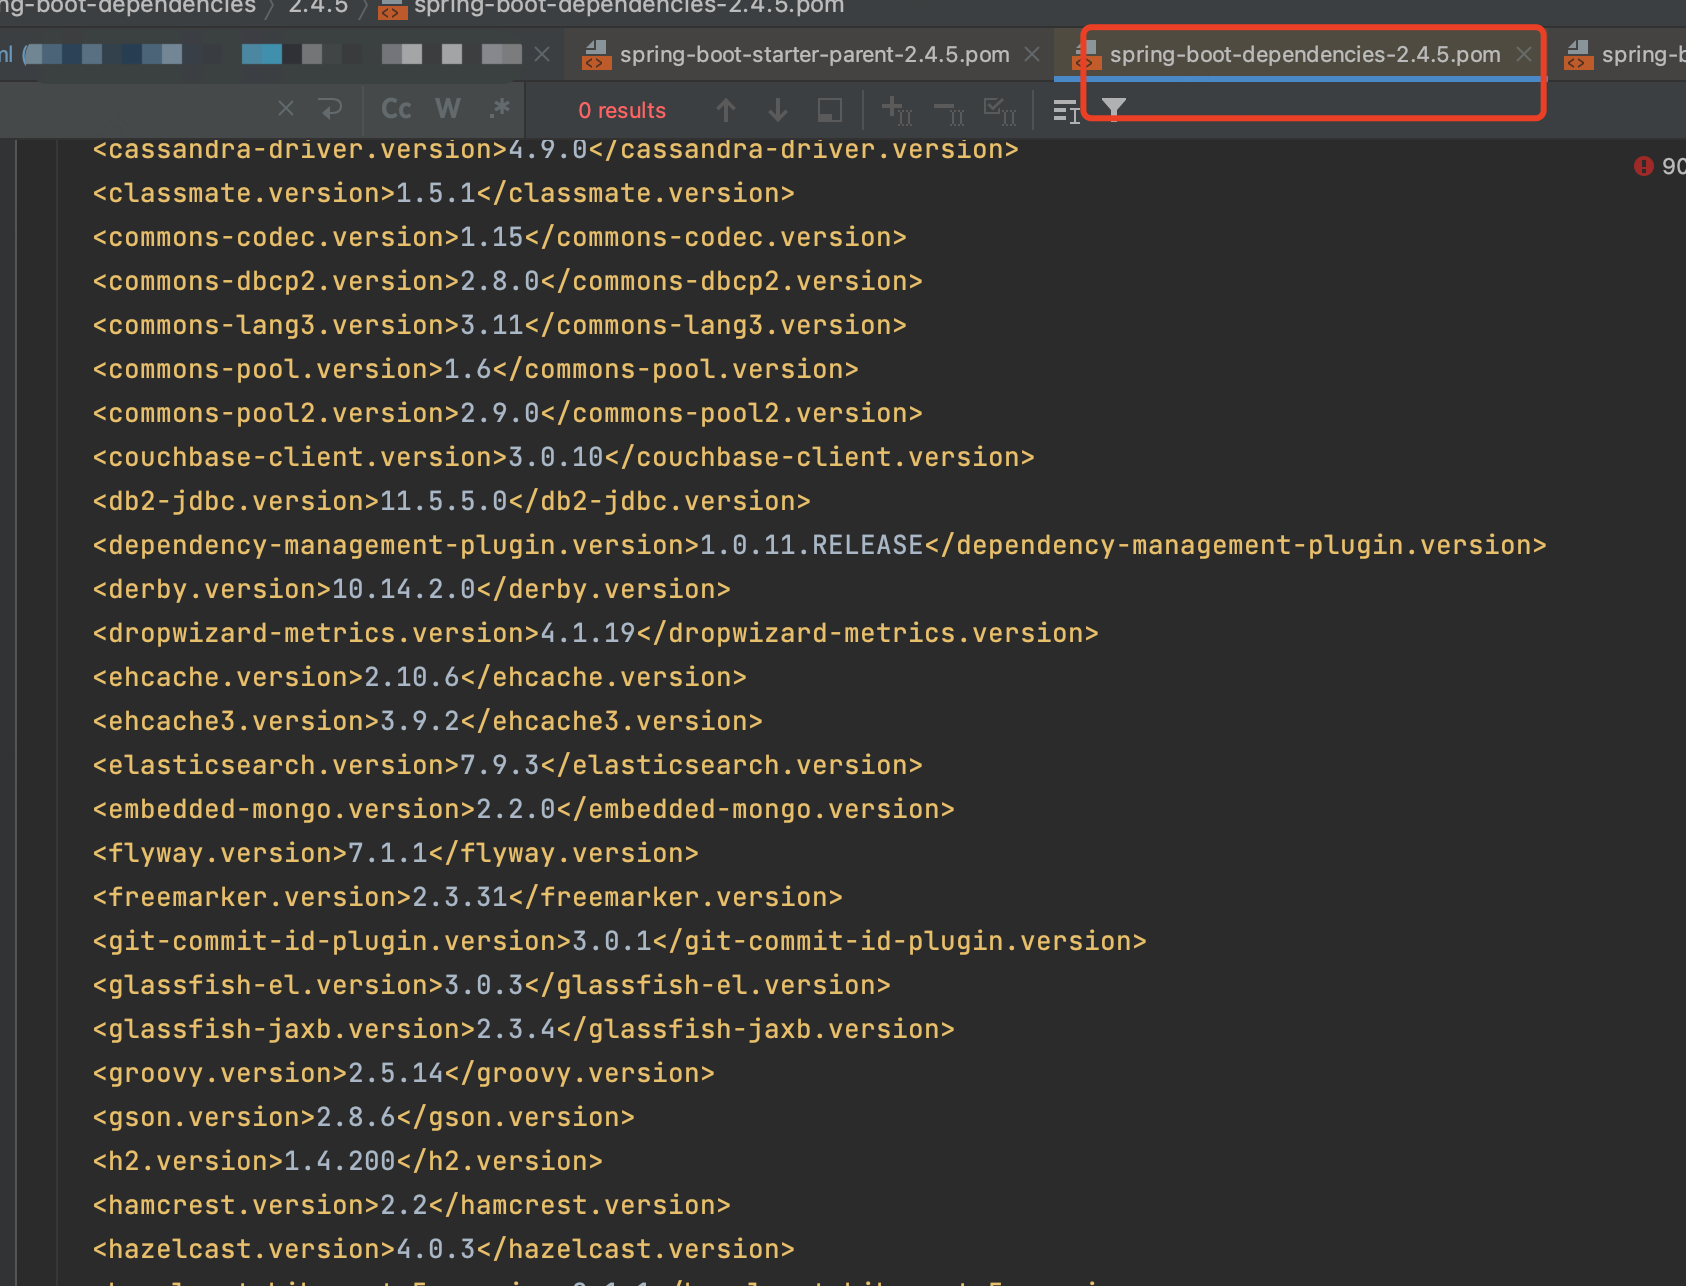1686x1286 pixels.
Task: Click the glassfish-el.version line
Action: pos(492,985)
